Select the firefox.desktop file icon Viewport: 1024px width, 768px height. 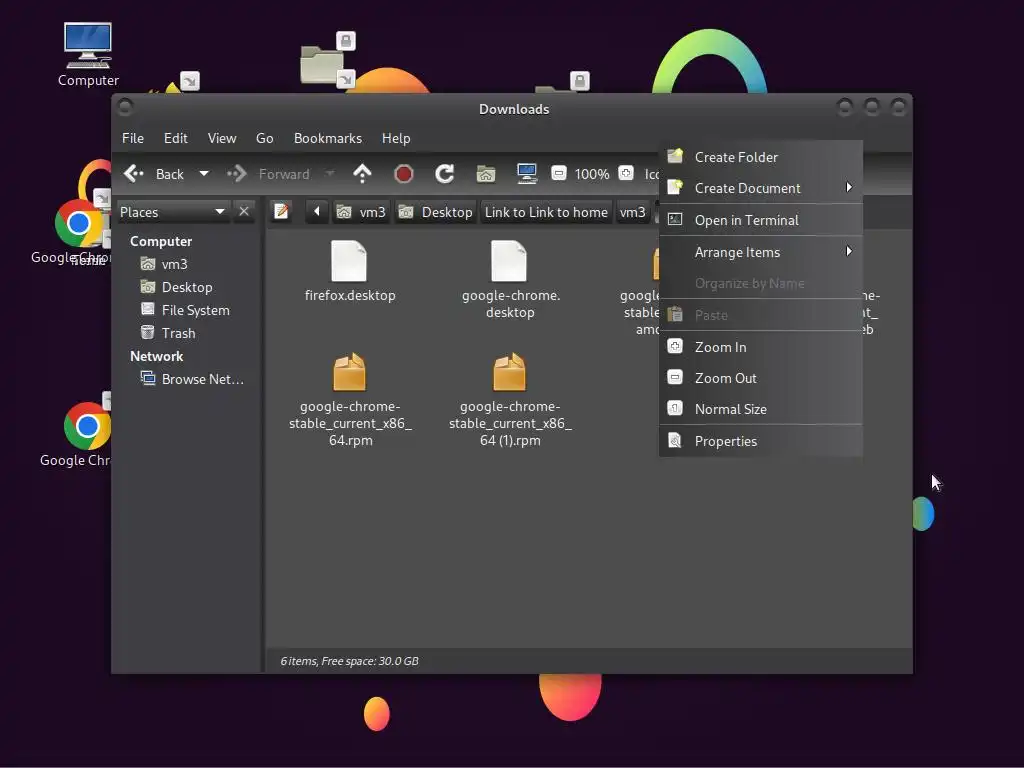pyautogui.click(x=349, y=261)
